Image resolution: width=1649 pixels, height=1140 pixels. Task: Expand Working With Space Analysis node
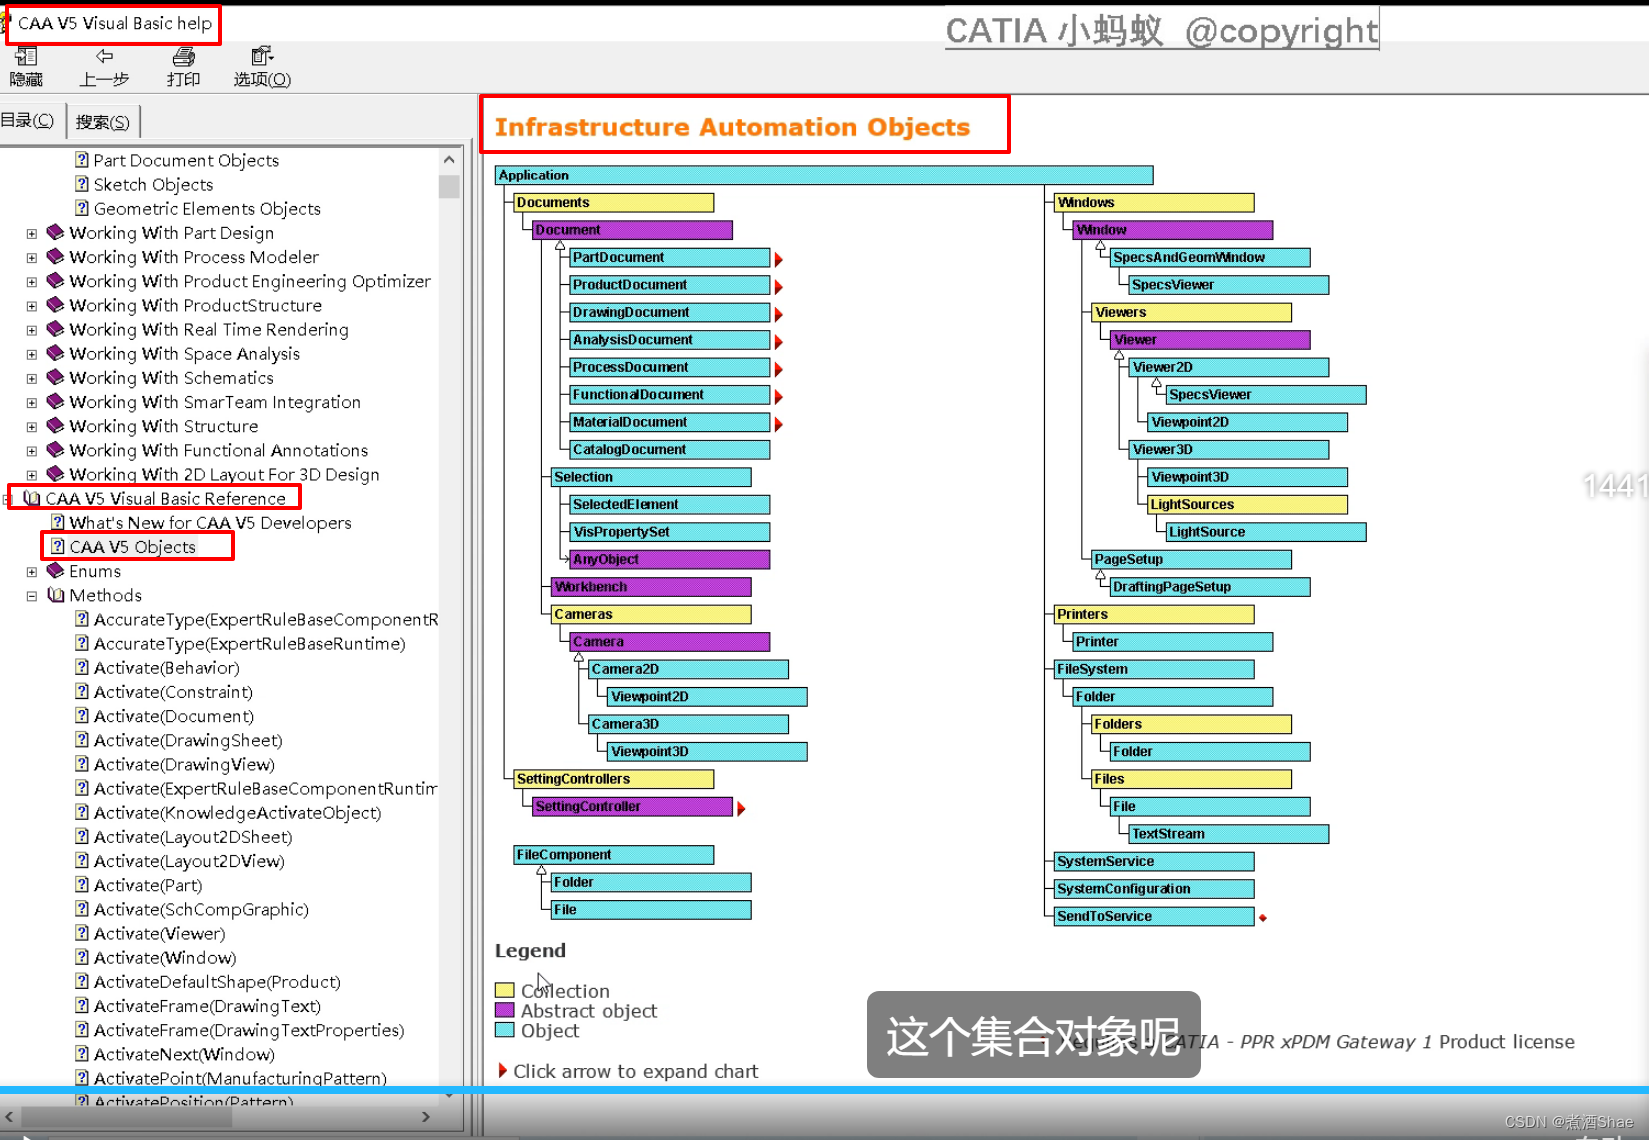coord(32,354)
